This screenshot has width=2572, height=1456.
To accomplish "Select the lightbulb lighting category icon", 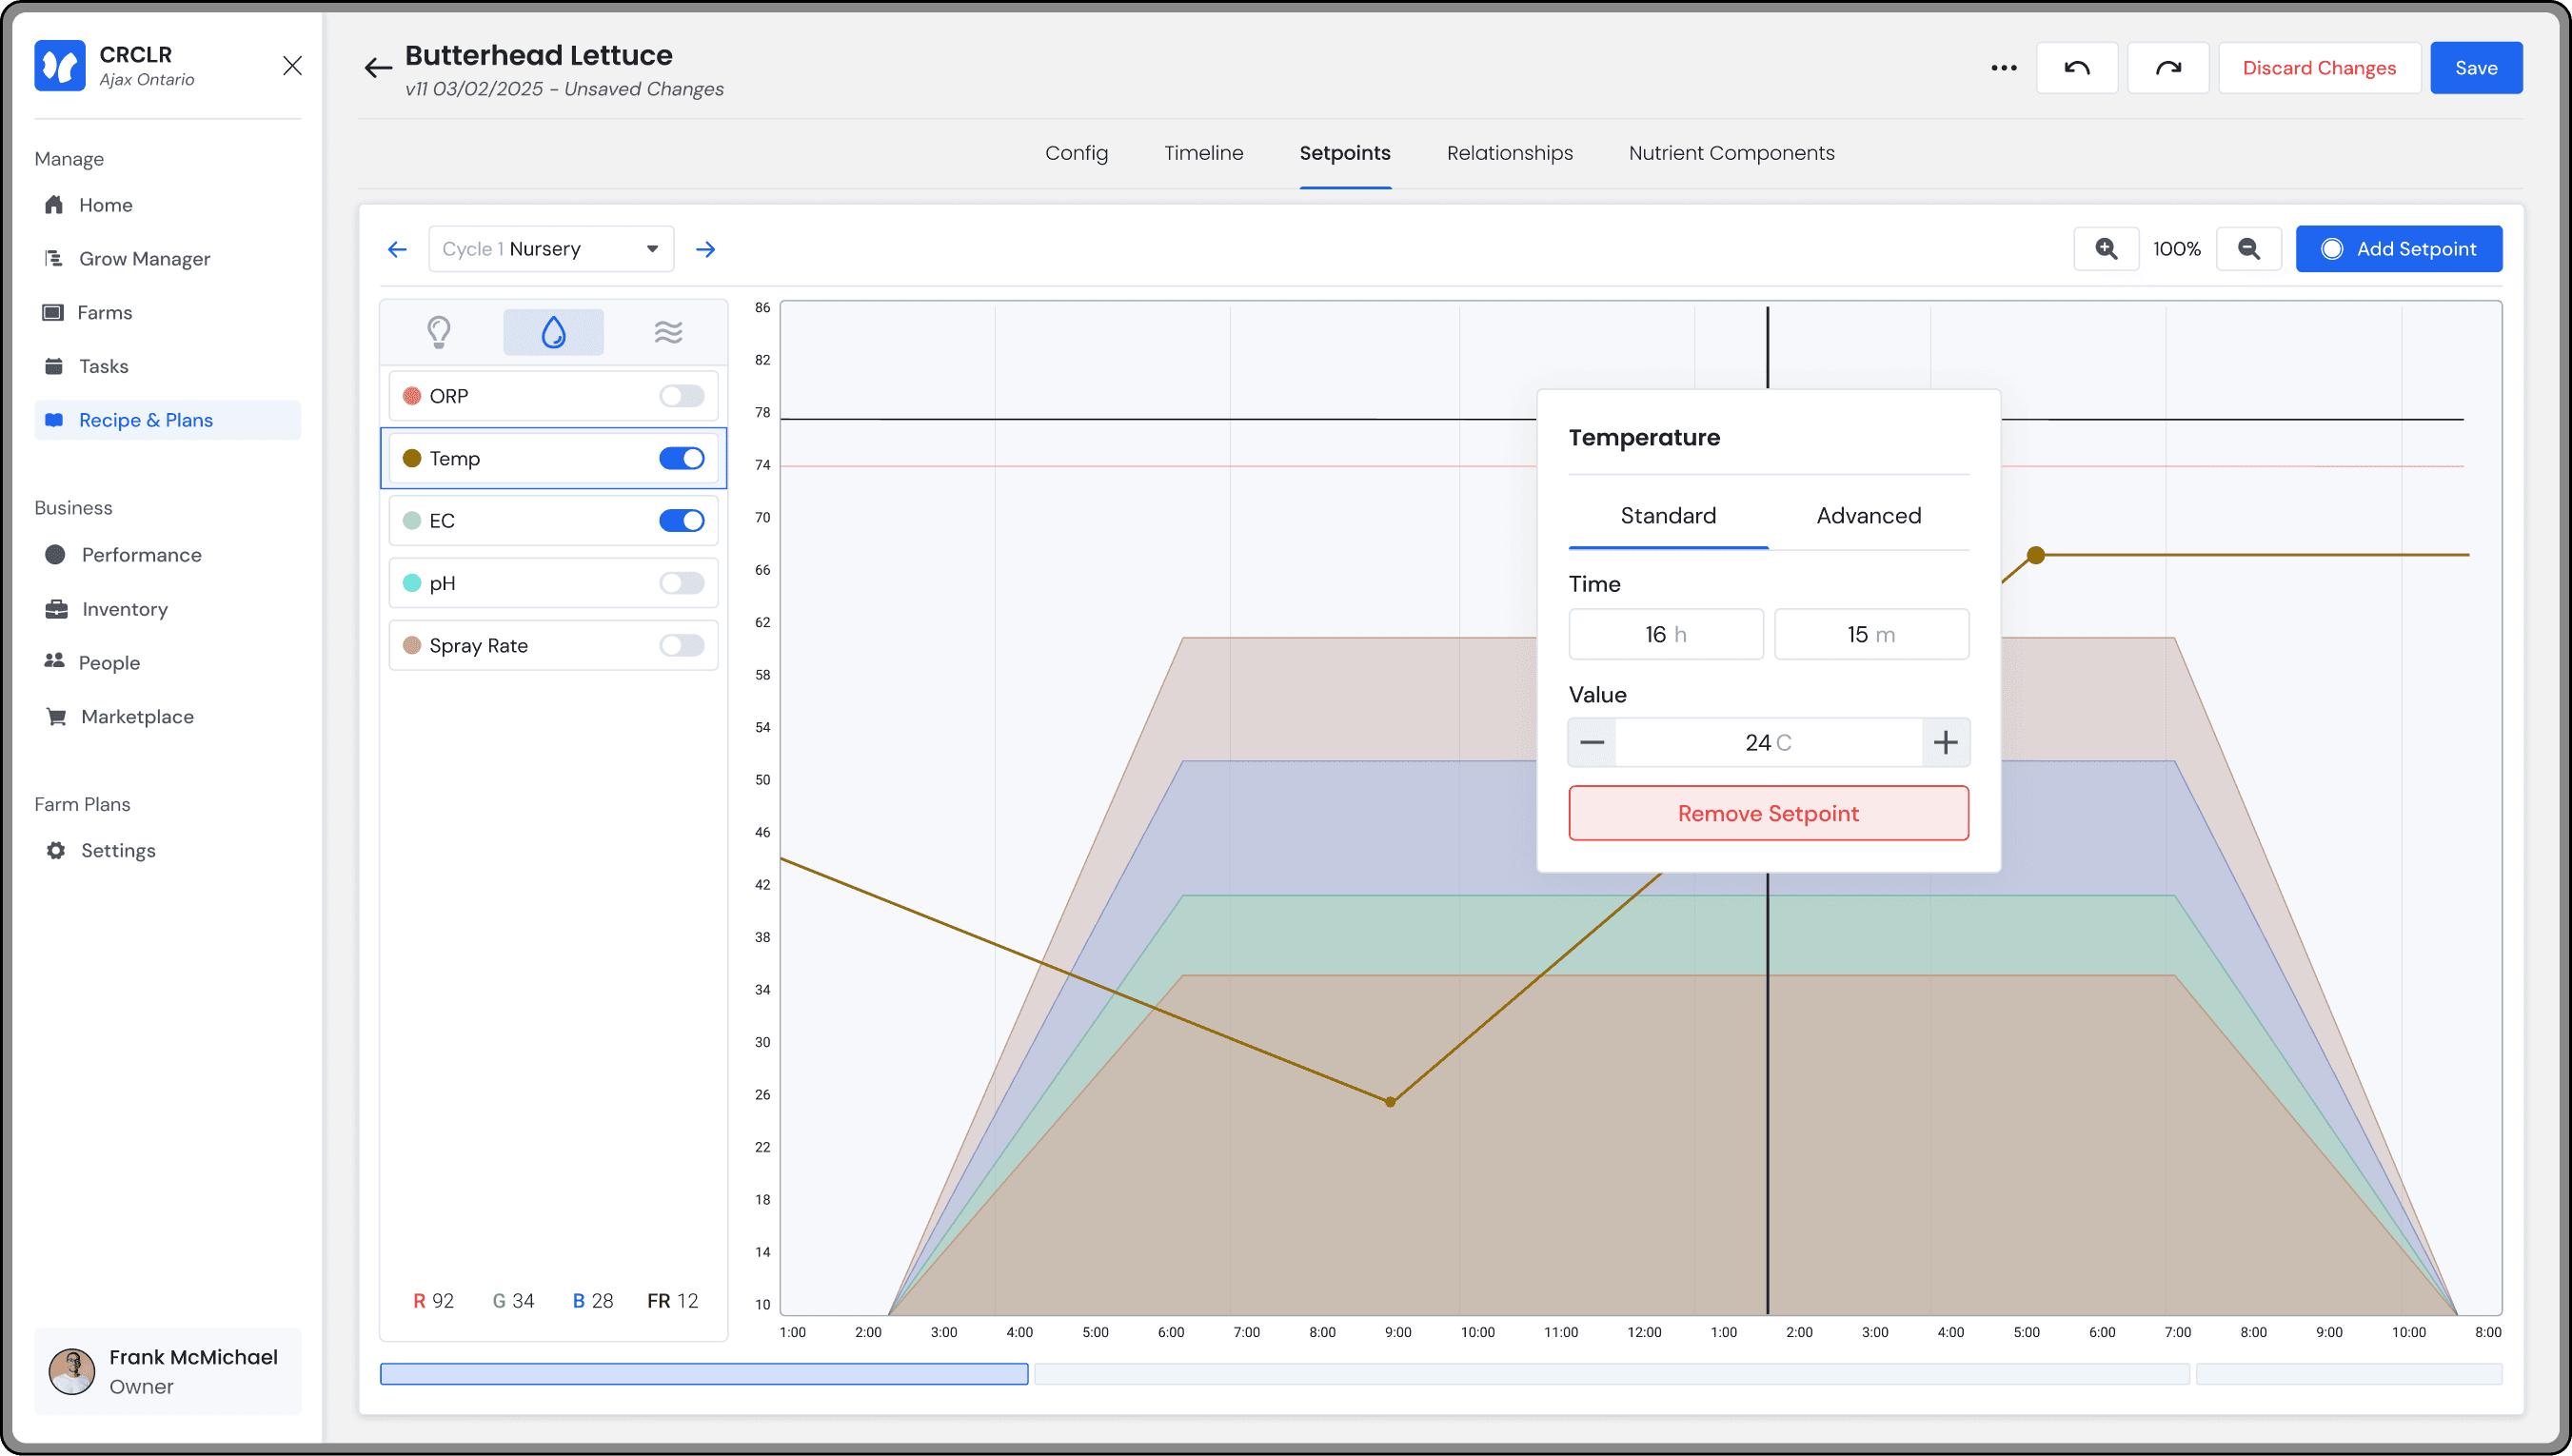I will click(439, 332).
